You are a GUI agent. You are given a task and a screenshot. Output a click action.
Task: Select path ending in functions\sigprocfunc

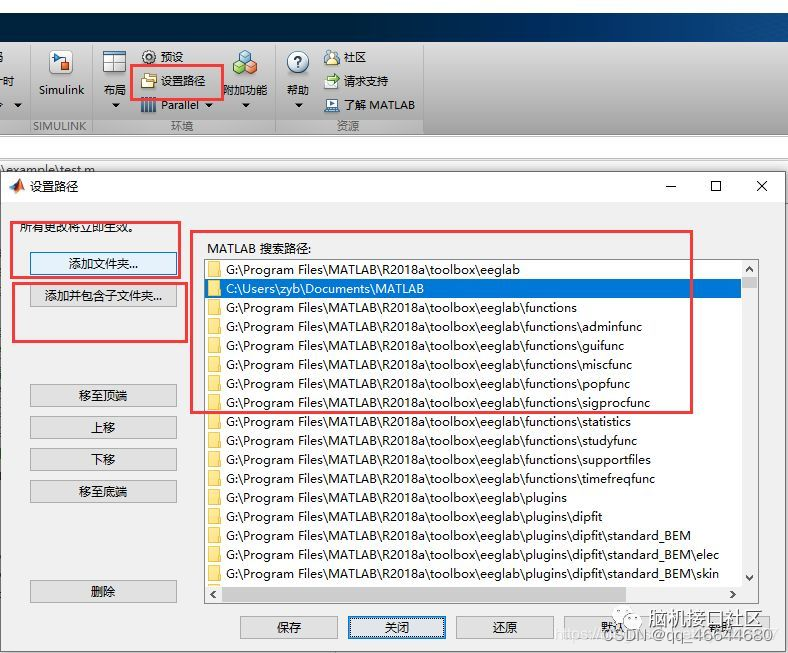click(x=473, y=403)
